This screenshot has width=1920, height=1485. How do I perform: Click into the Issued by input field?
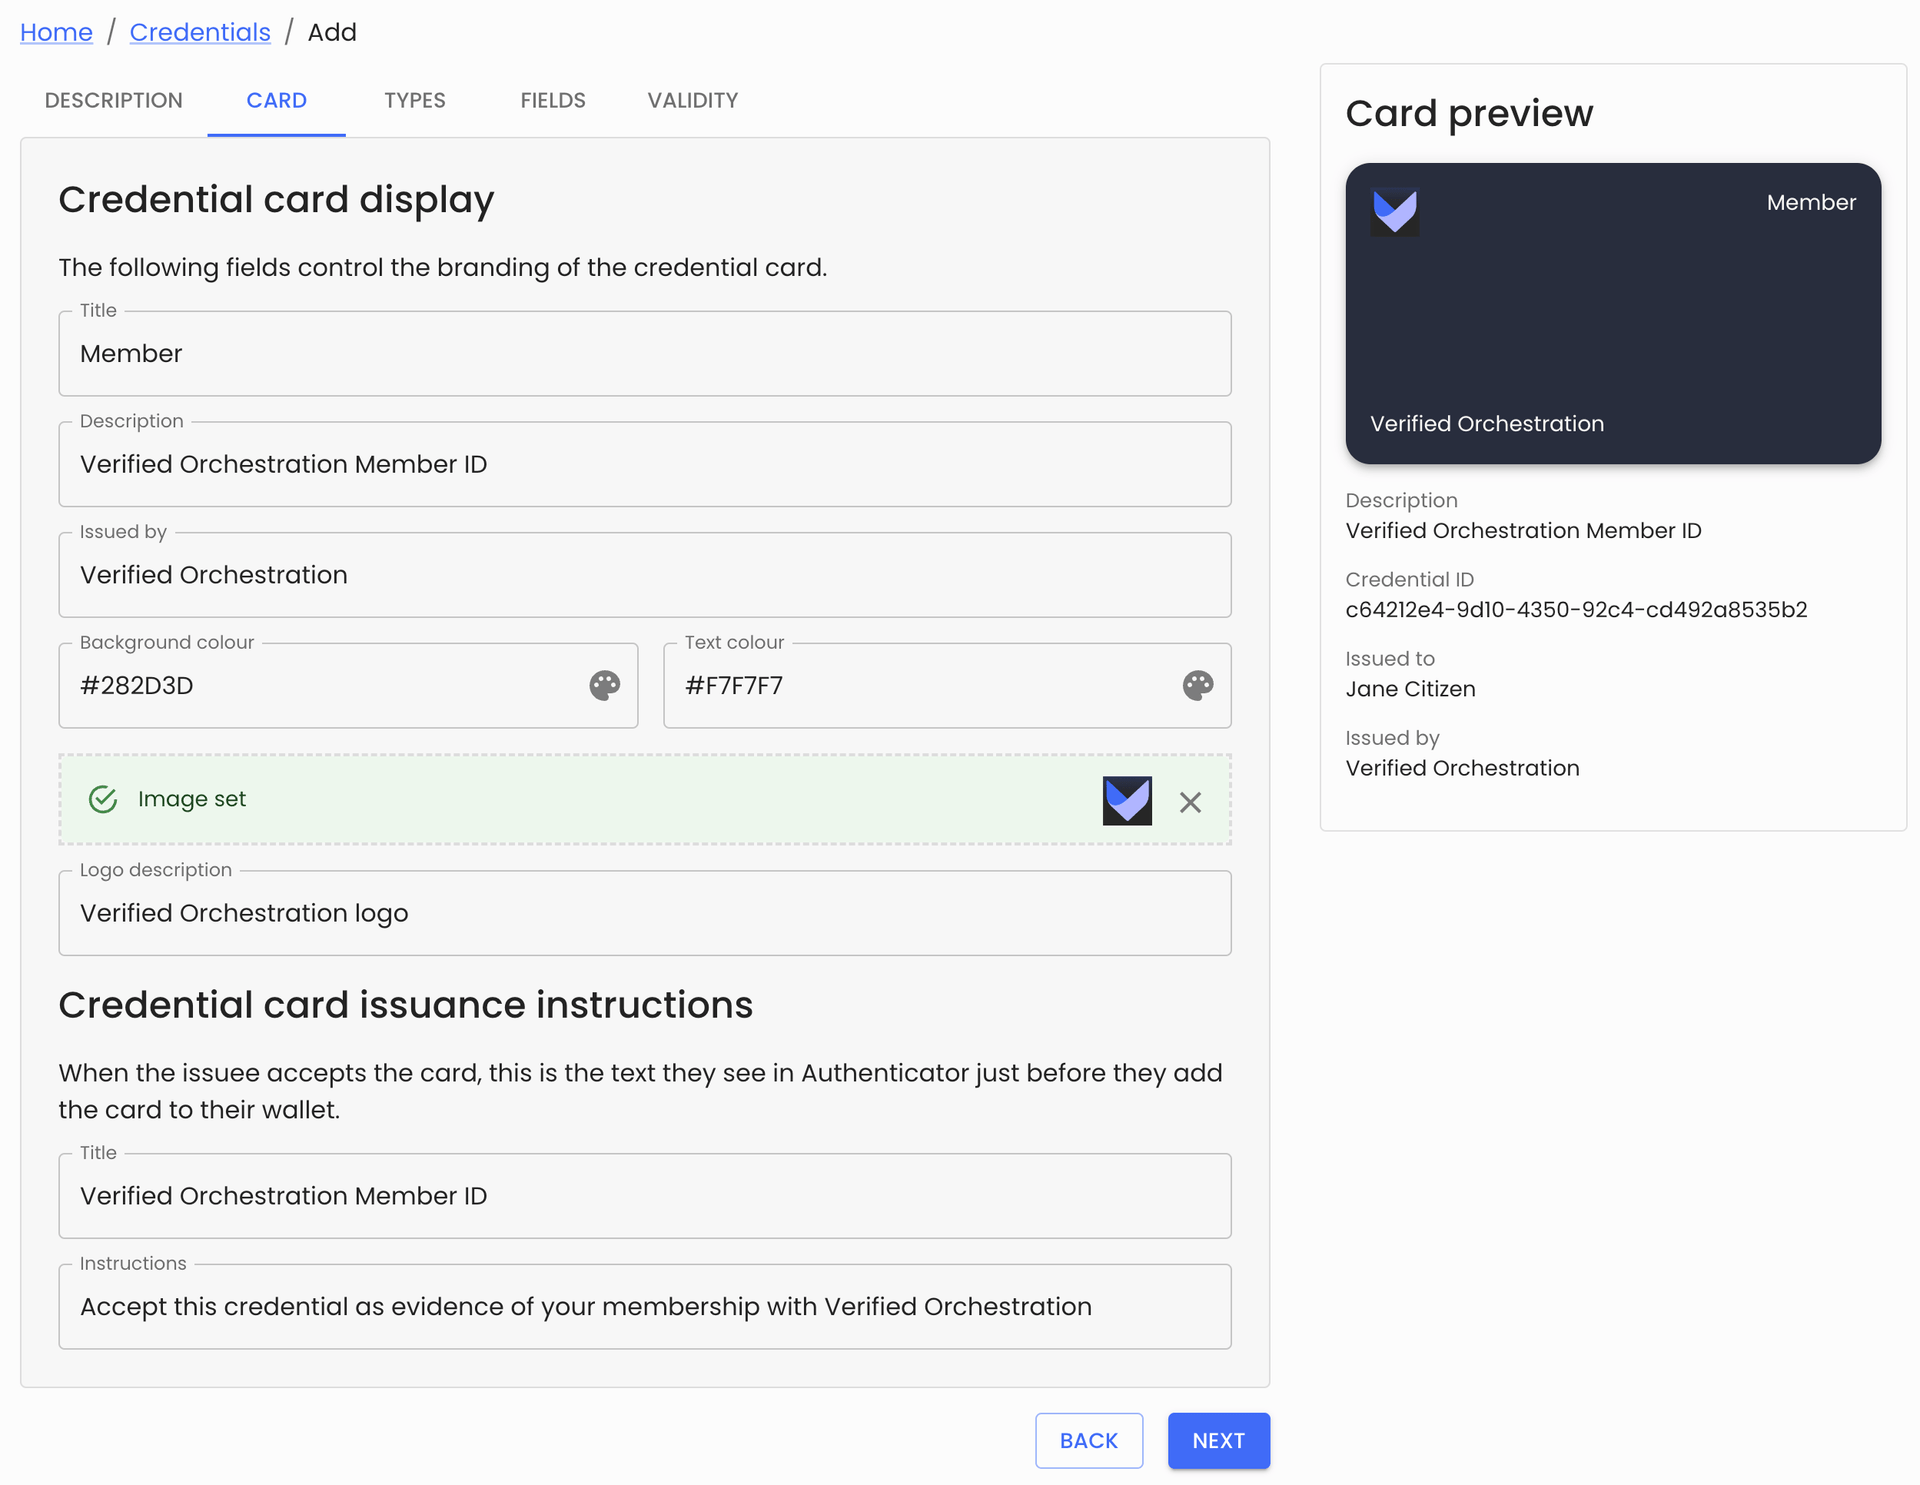point(644,575)
